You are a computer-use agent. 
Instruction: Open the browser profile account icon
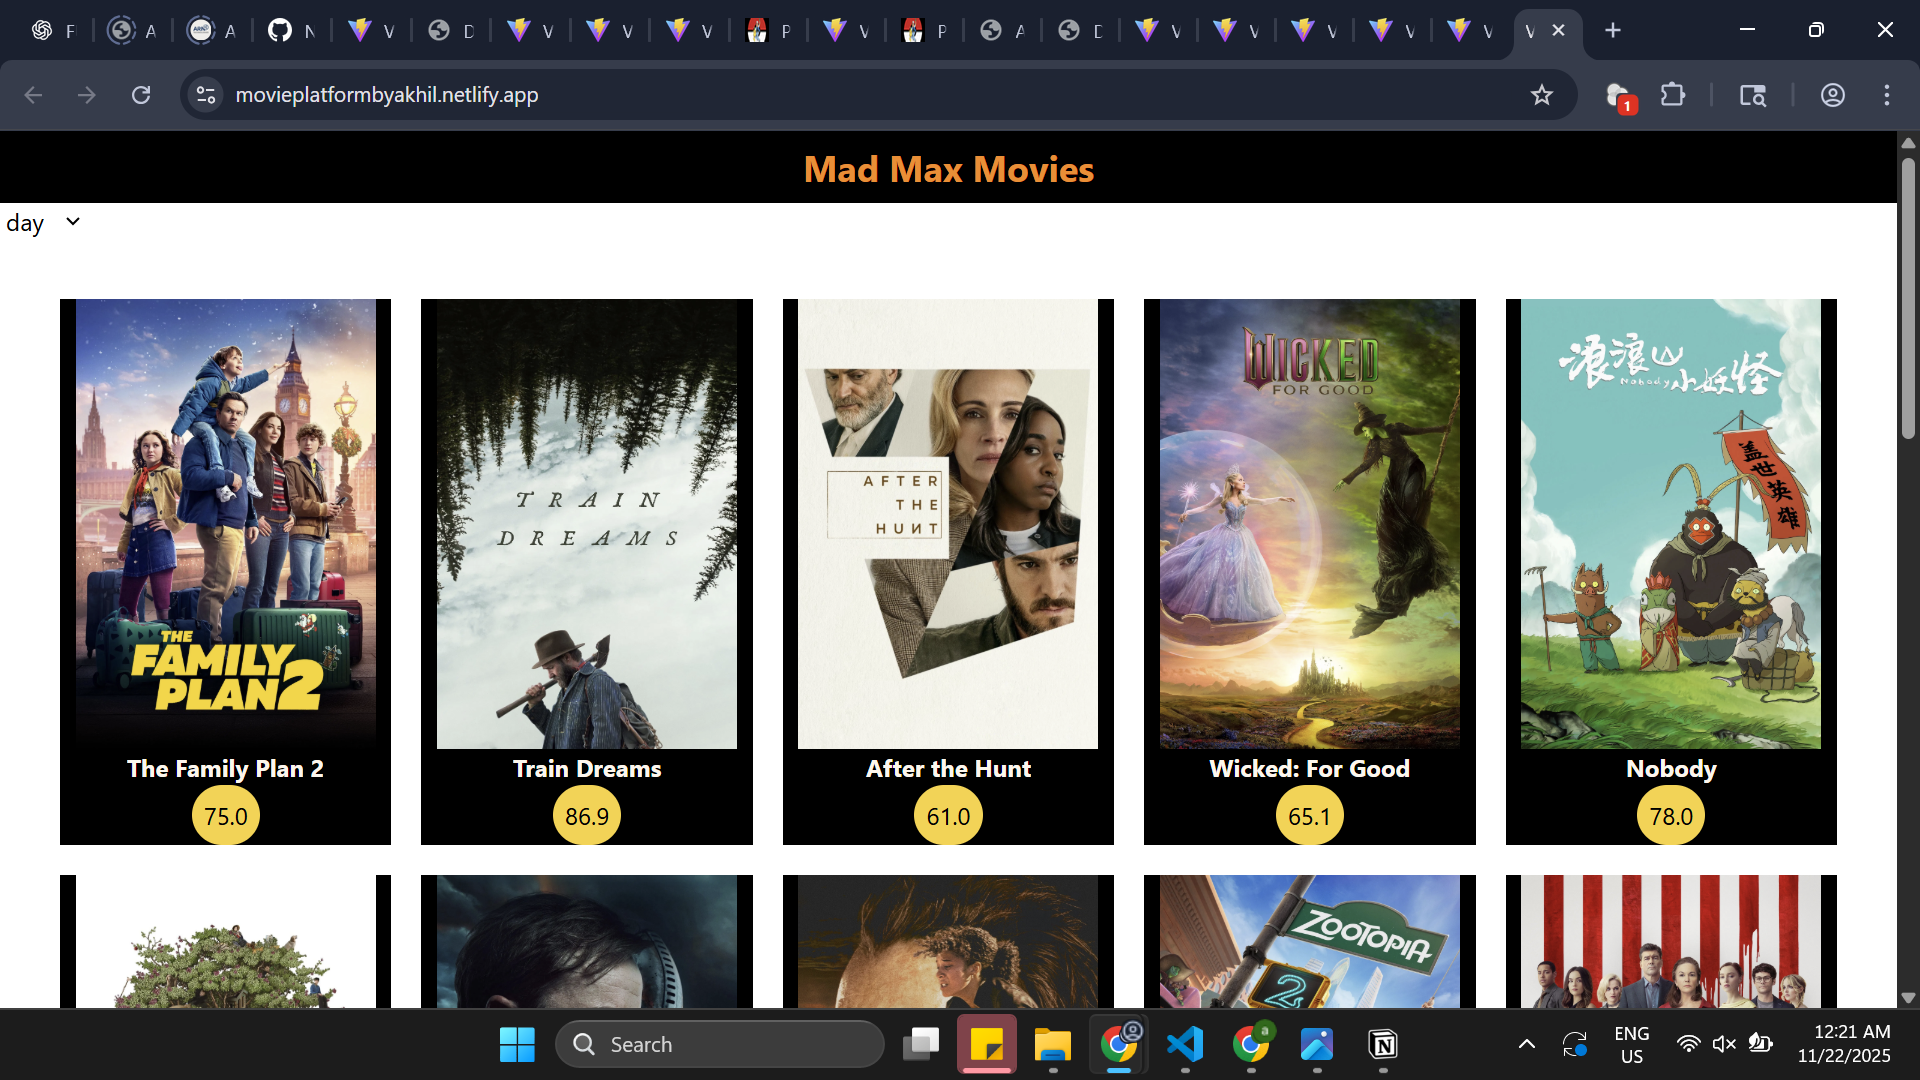coord(1833,95)
